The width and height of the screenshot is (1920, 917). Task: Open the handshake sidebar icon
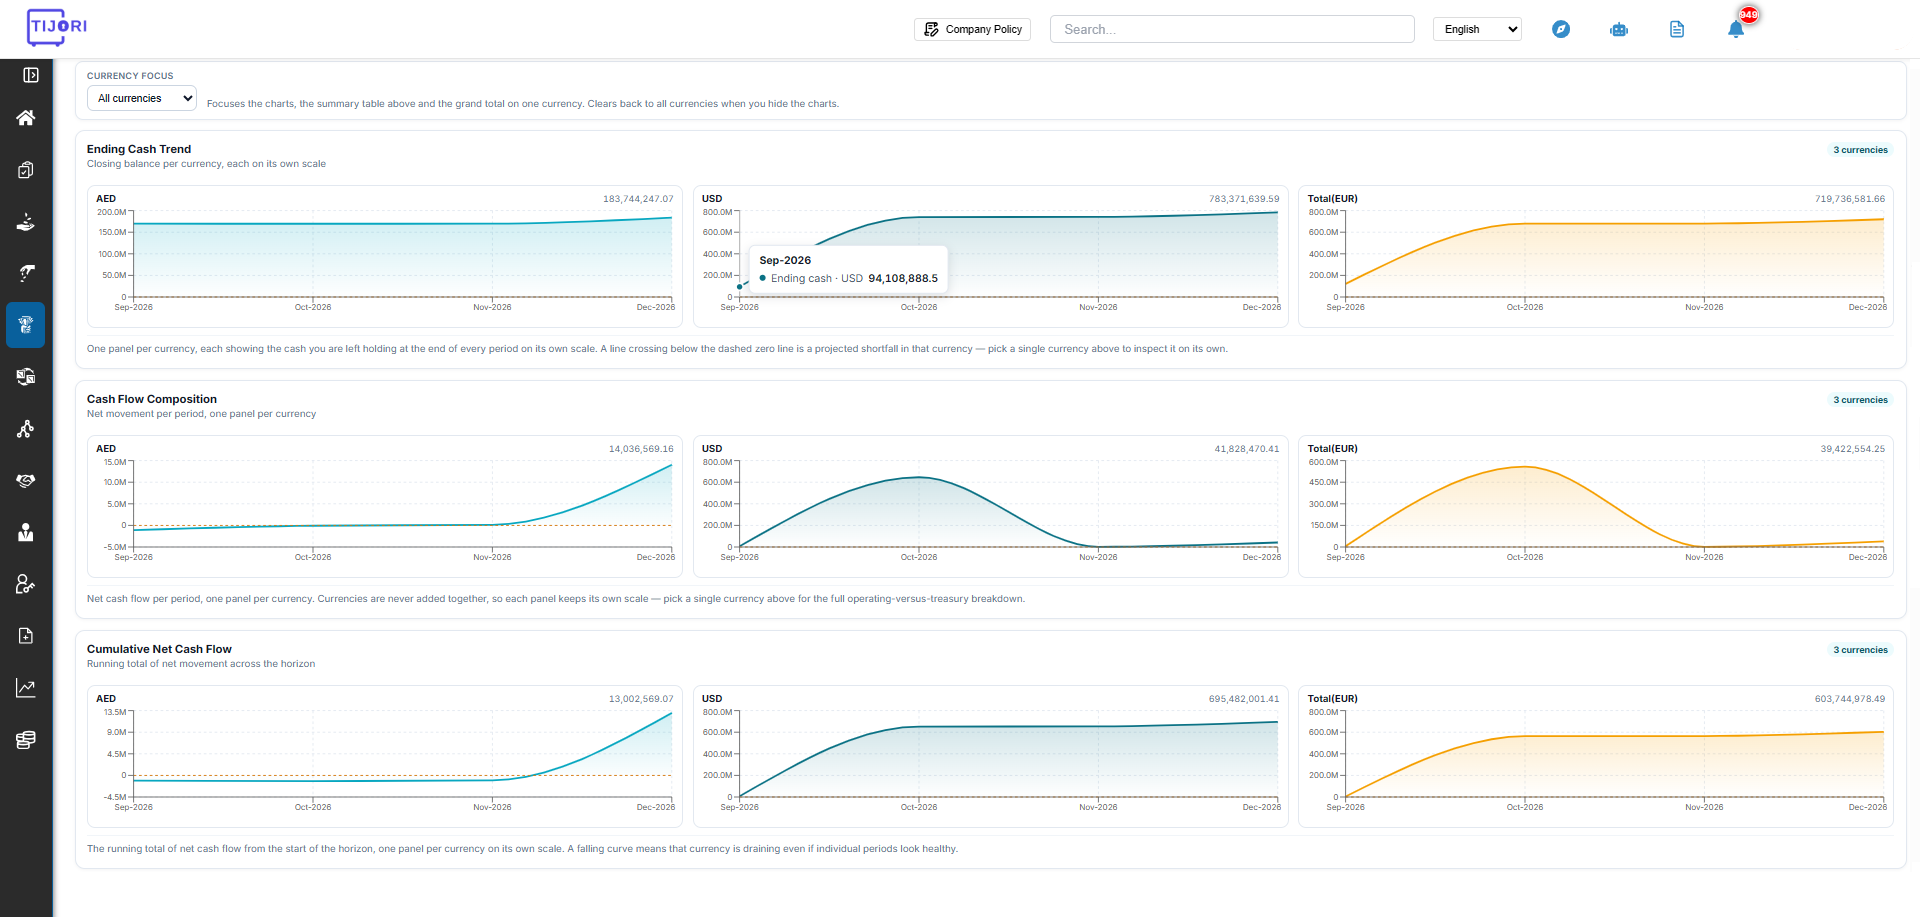pos(26,481)
